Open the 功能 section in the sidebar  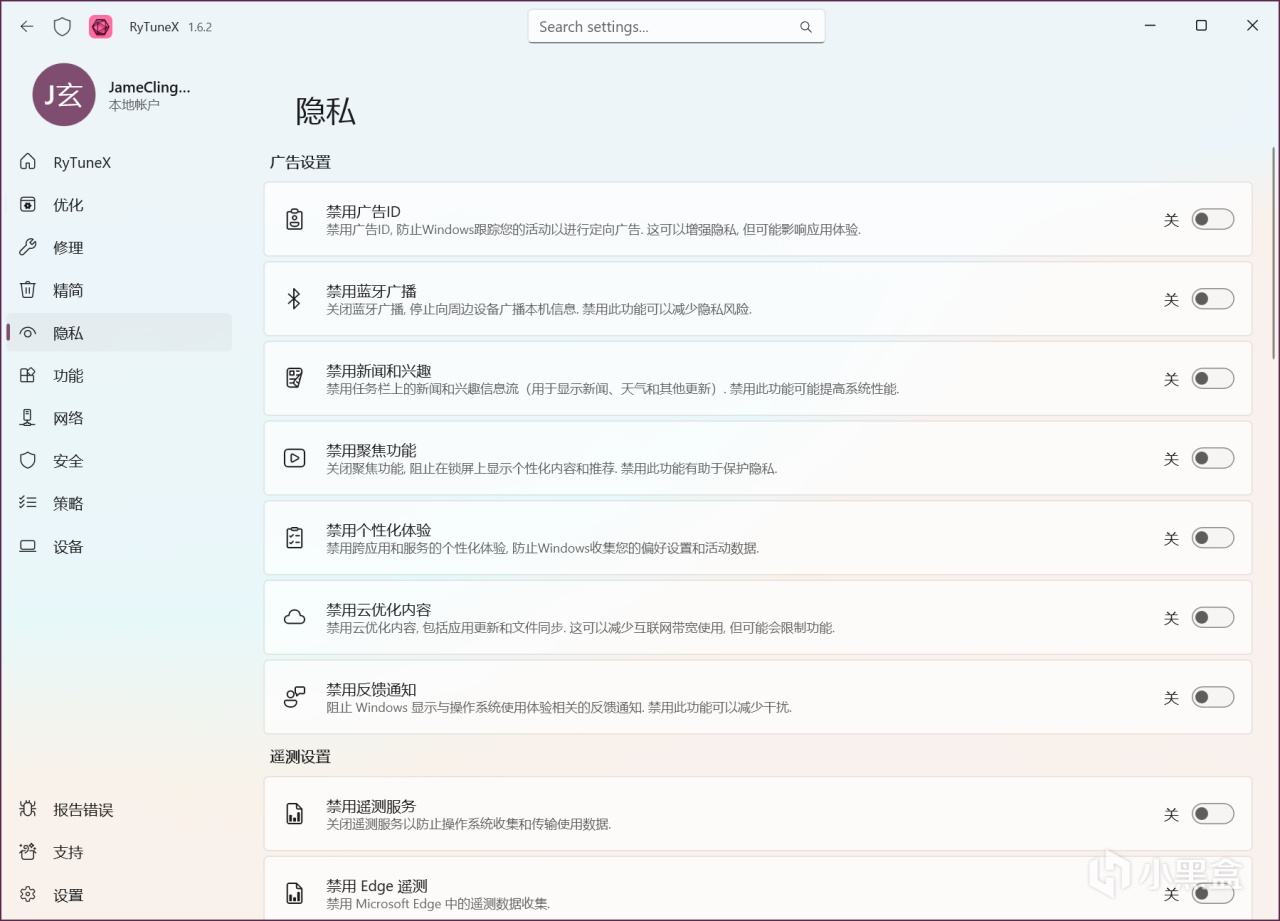pyautogui.click(x=119, y=376)
